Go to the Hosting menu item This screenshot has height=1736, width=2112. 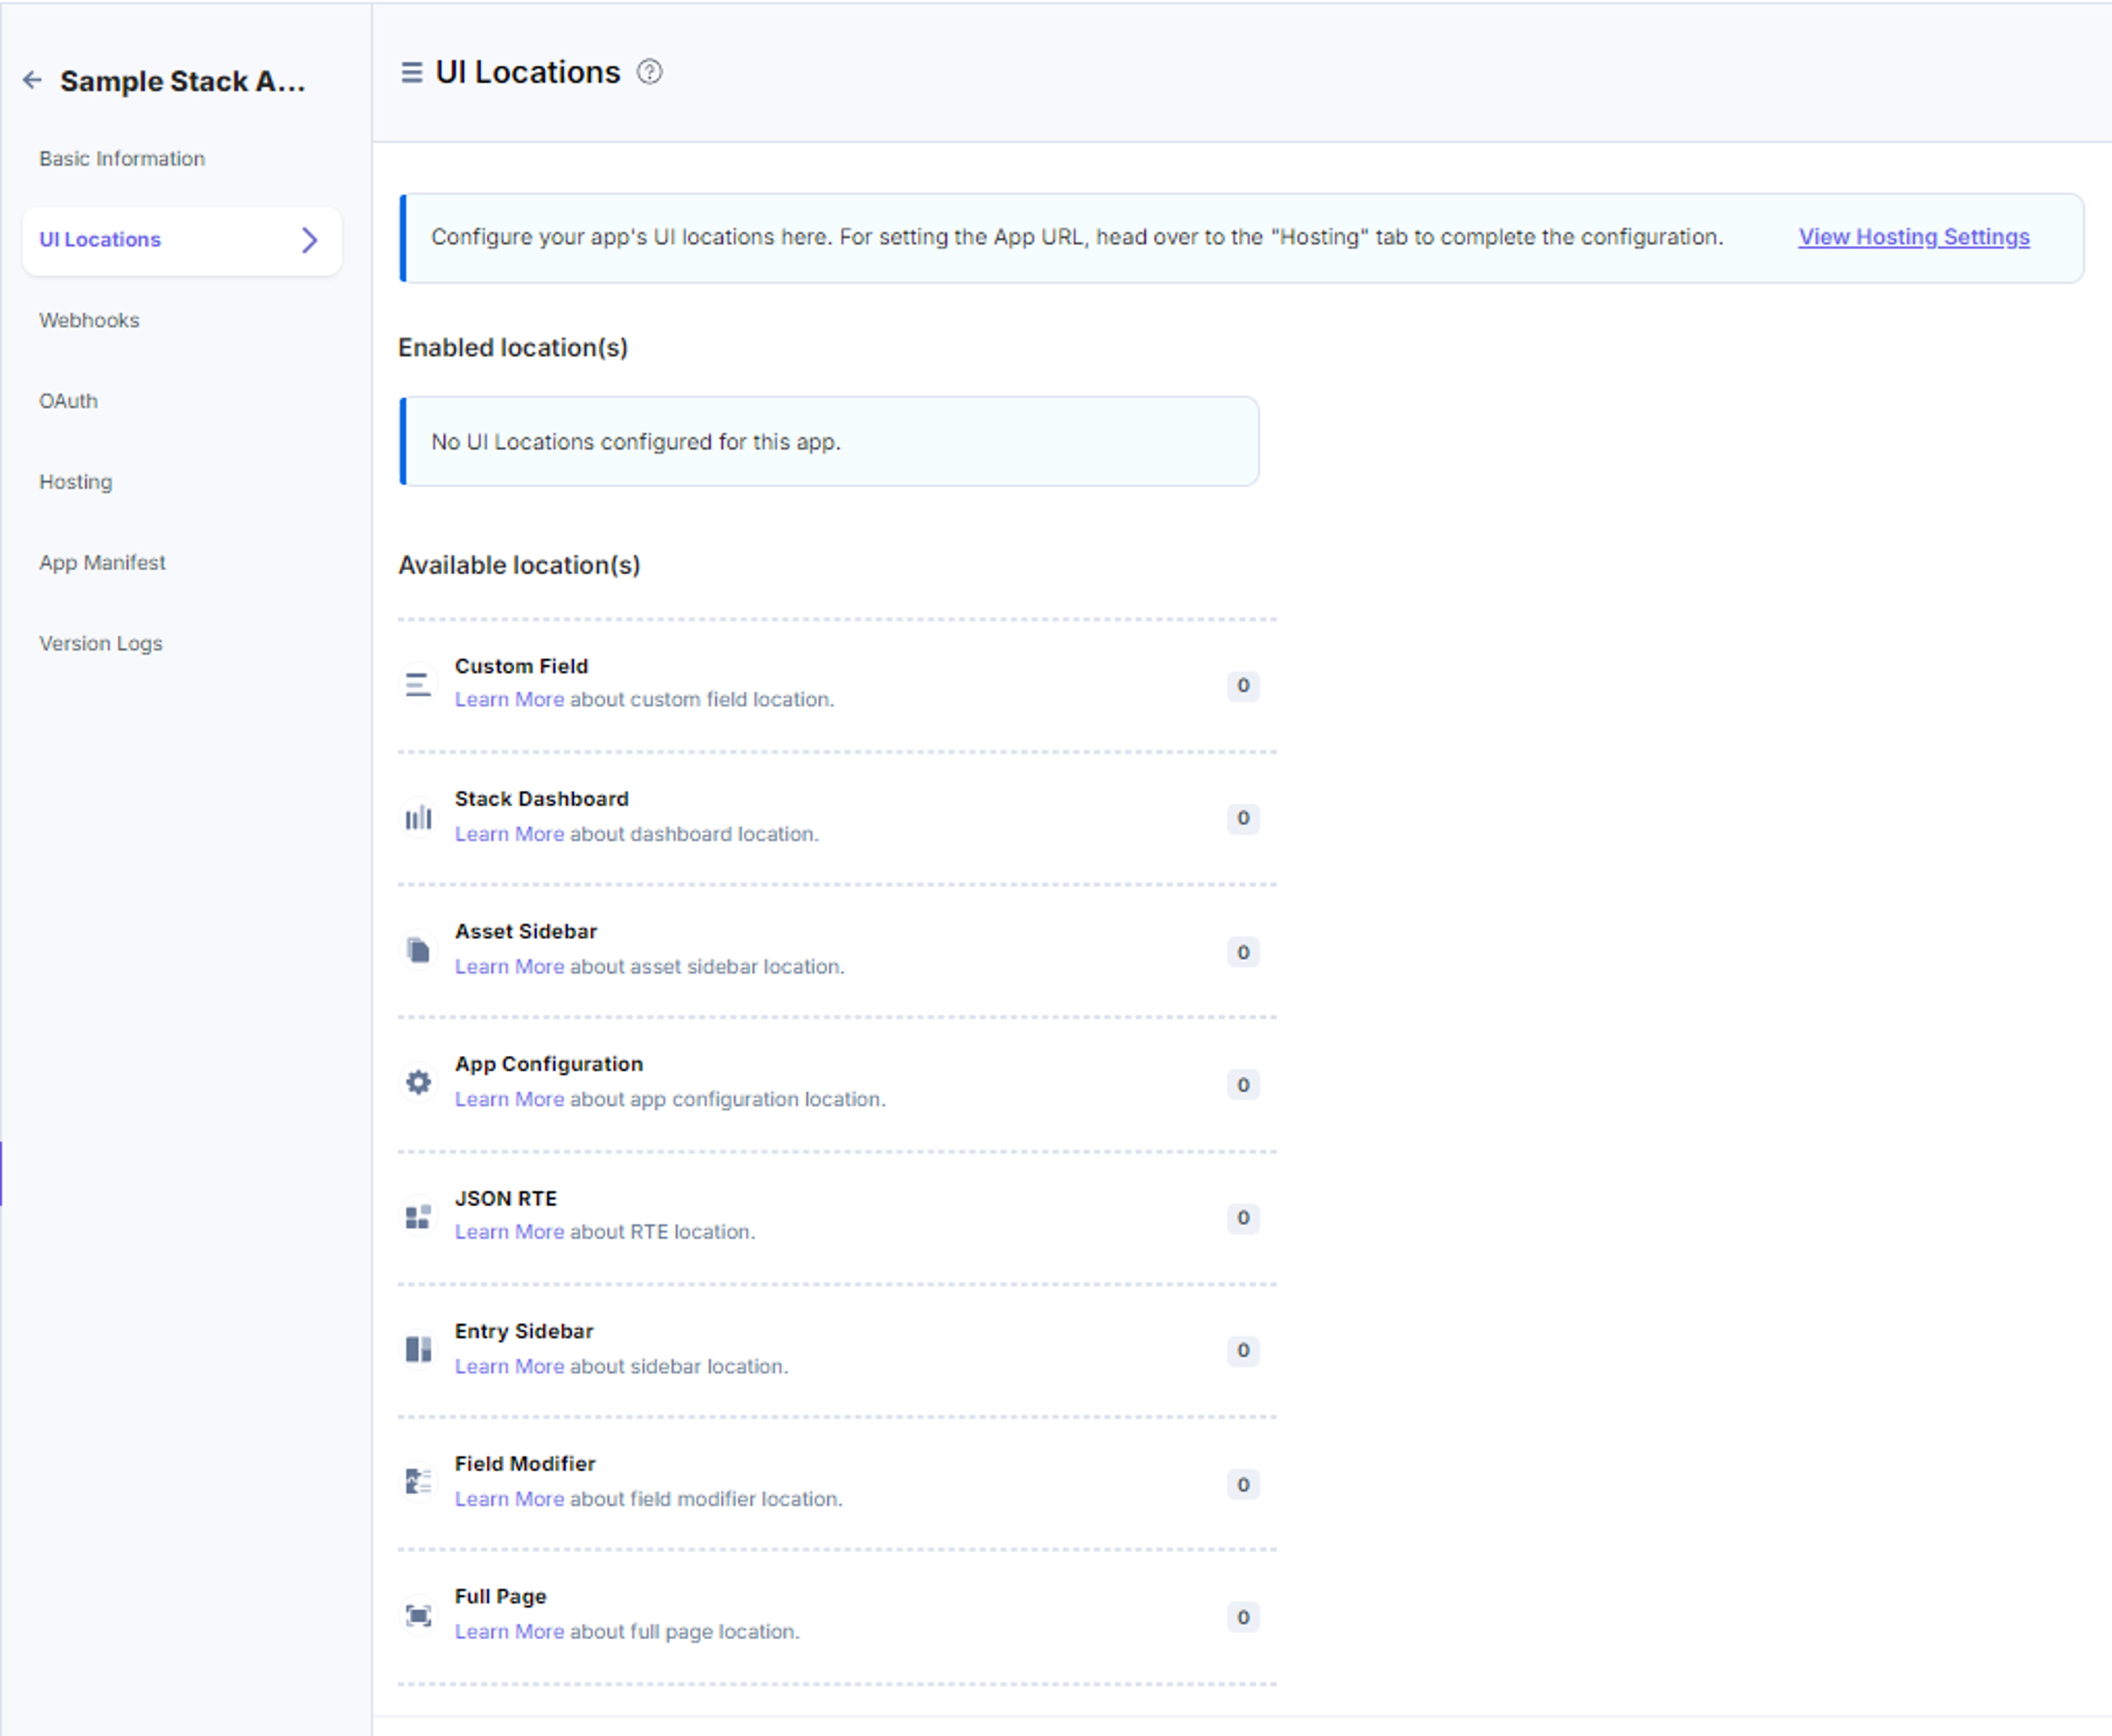click(x=76, y=482)
